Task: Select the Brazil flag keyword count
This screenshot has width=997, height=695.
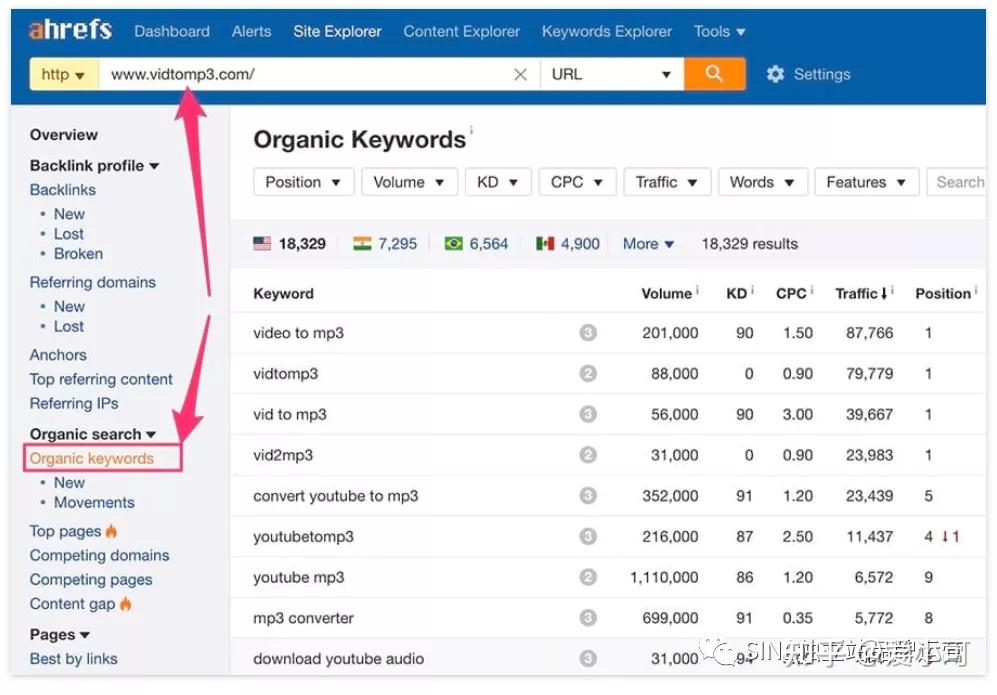Action: [x=488, y=243]
